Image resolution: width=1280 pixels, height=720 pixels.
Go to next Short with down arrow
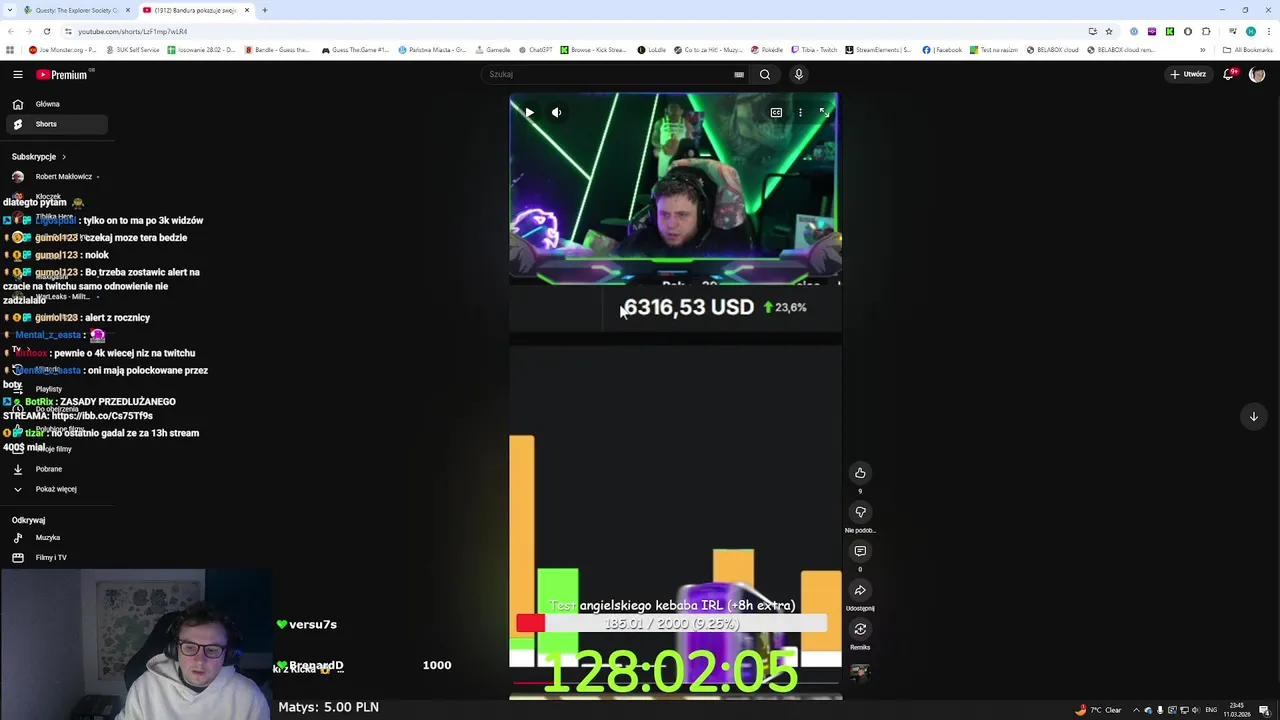pos(1253,416)
